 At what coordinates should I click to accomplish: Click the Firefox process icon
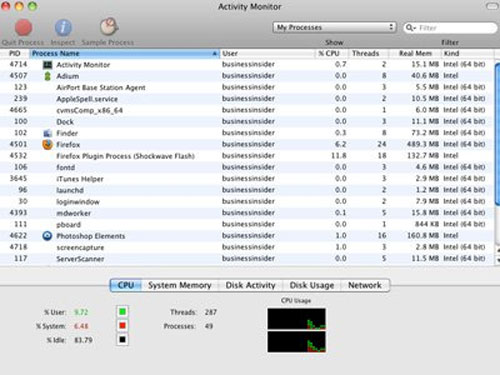[x=48, y=145]
